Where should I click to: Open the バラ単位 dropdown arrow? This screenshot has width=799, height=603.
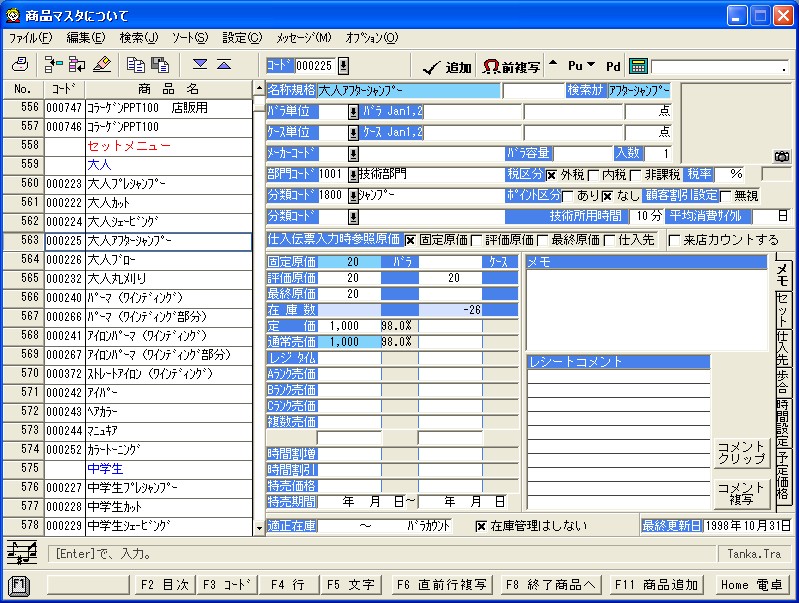coord(353,112)
